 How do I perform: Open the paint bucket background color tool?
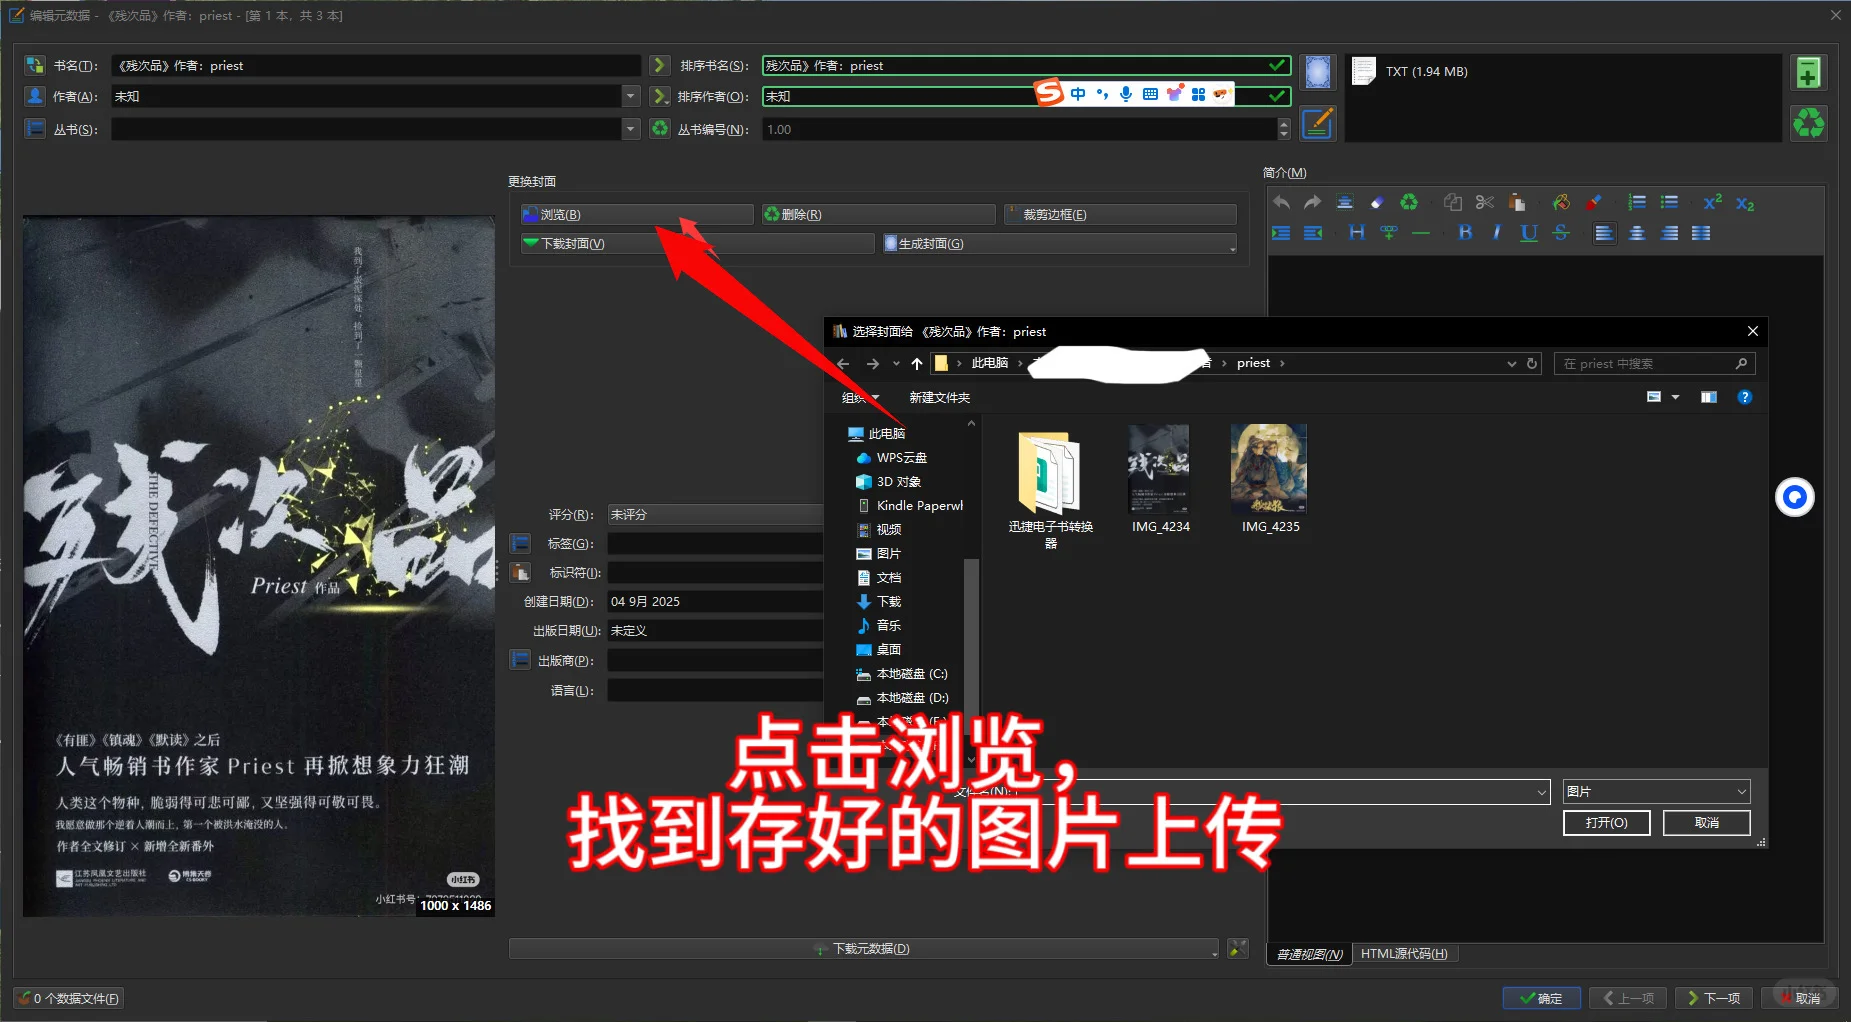1561,202
